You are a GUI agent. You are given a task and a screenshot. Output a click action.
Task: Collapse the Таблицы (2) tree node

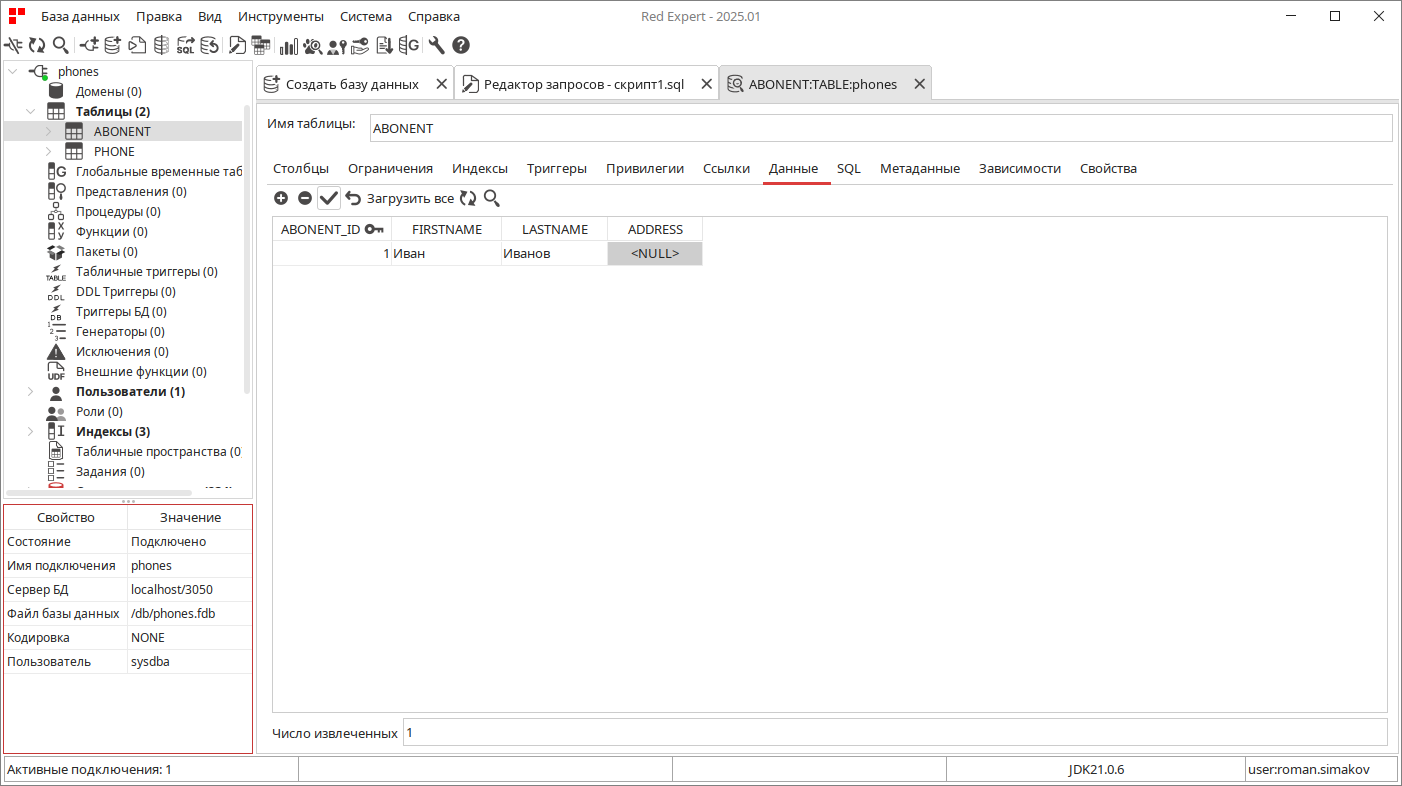click(30, 111)
